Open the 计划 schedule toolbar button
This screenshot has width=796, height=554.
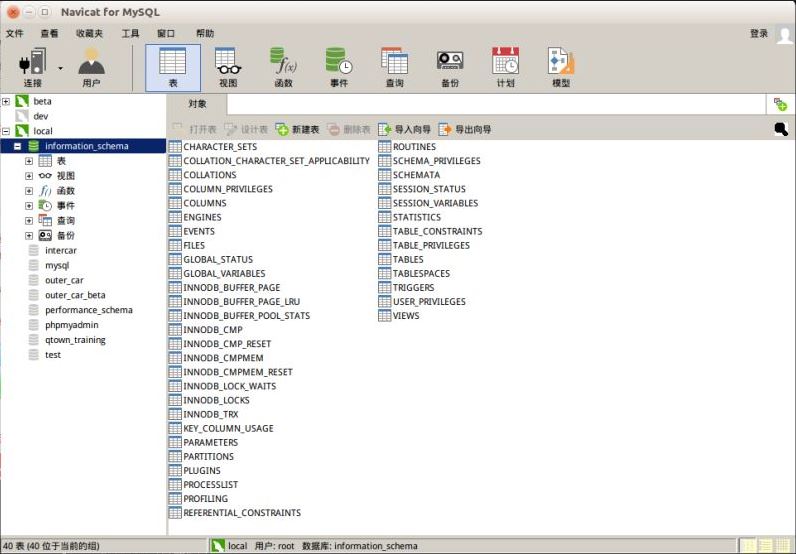click(506, 68)
